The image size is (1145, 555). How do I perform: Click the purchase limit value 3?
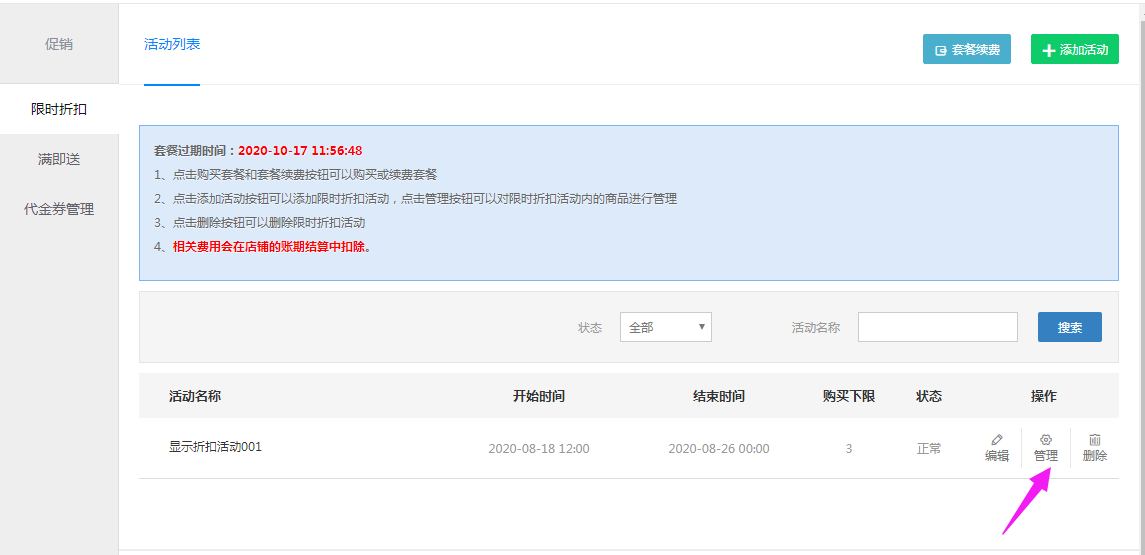(x=849, y=448)
